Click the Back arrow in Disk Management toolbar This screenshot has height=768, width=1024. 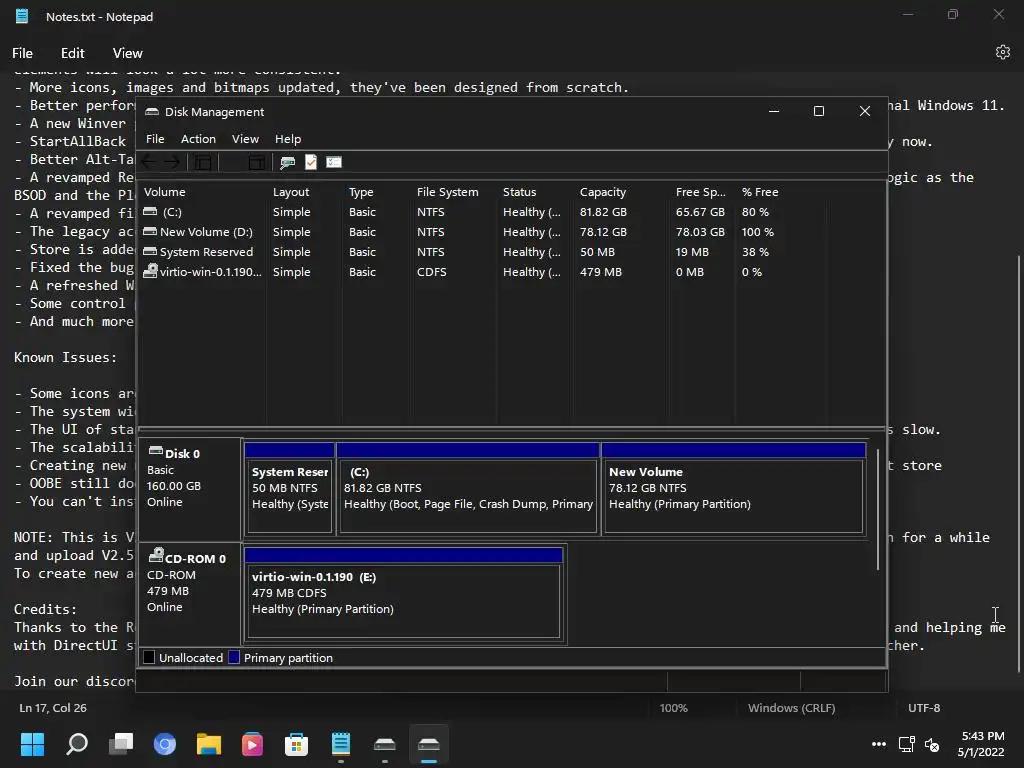(x=149, y=162)
